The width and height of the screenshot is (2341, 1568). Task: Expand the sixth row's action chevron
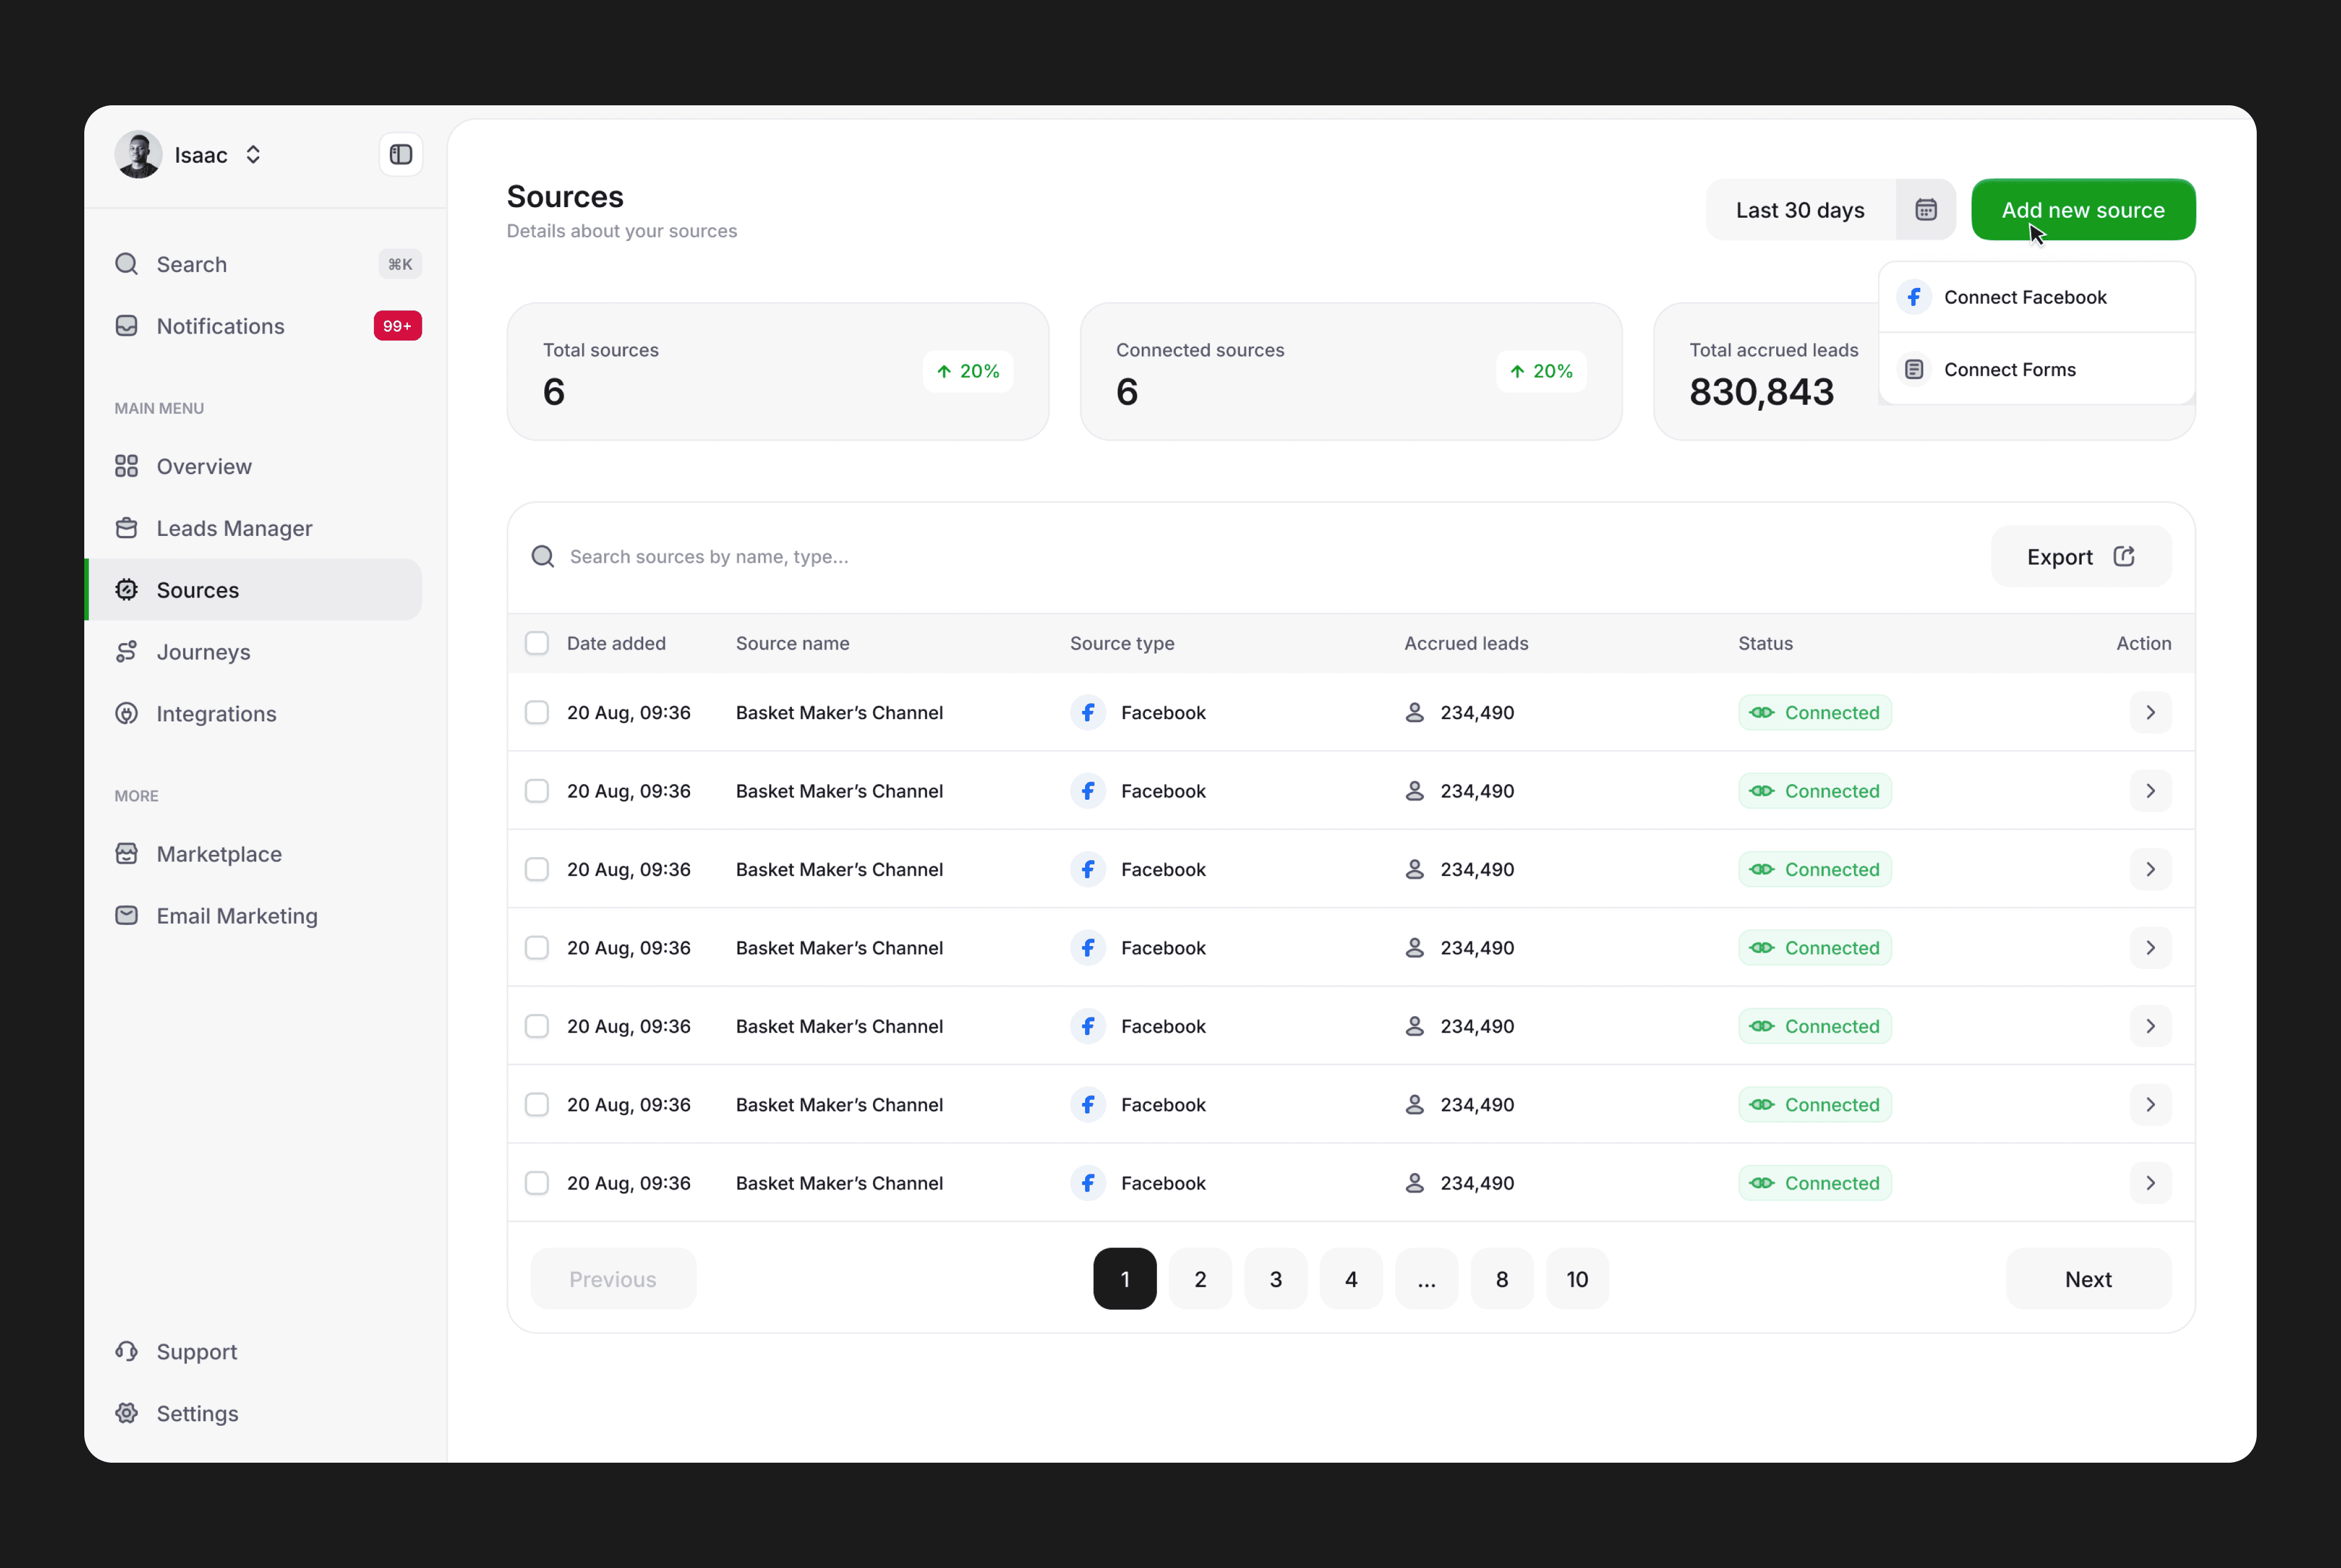point(2151,1105)
